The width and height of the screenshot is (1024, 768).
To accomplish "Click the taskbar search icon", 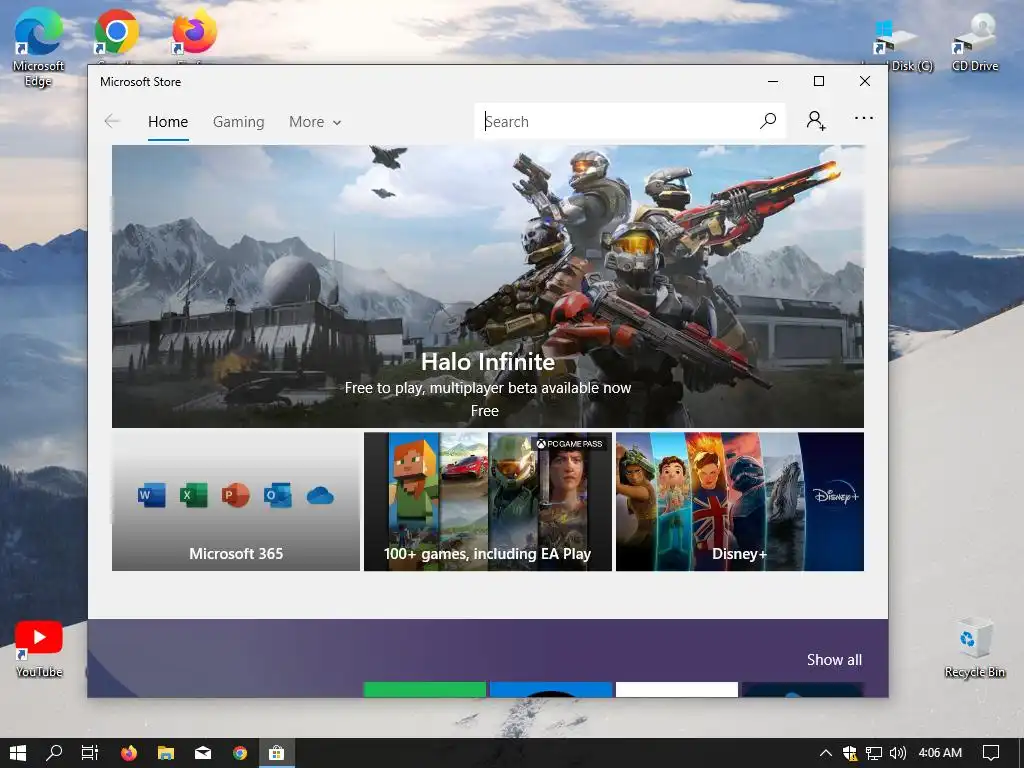I will click(54, 753).
